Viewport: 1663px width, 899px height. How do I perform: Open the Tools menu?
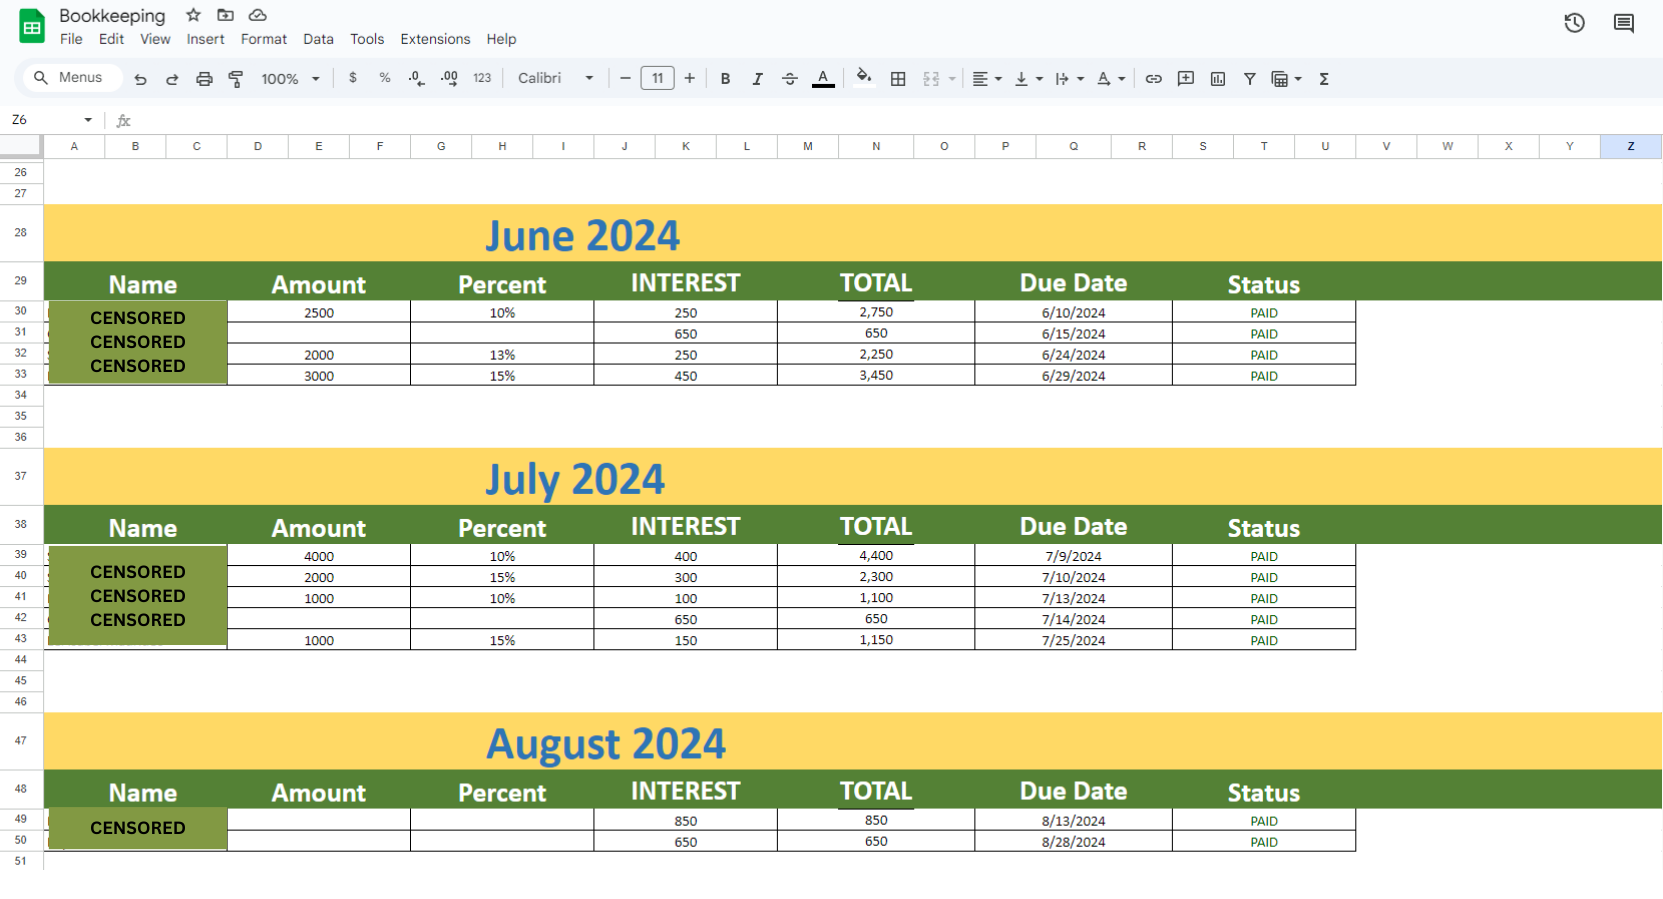tap(367, 39)
